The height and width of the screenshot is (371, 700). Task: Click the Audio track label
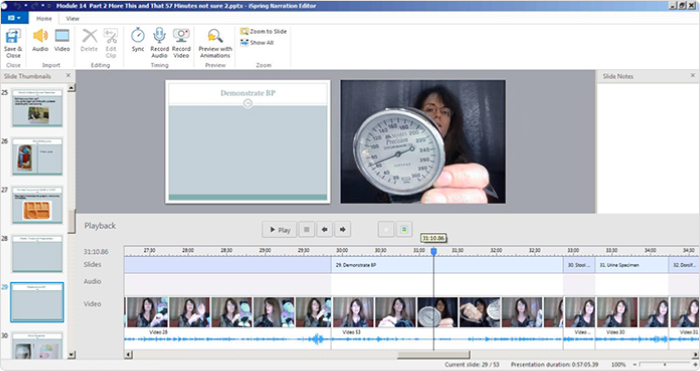(92, 281)
